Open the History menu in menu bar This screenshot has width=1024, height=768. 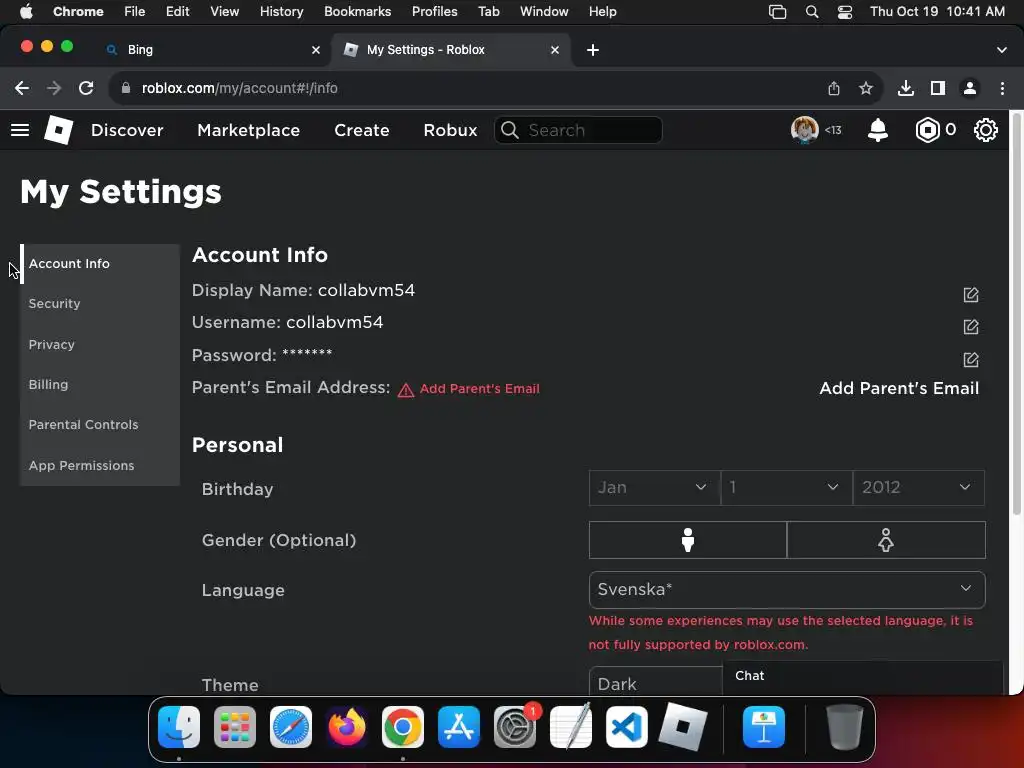tap(281, 12)
